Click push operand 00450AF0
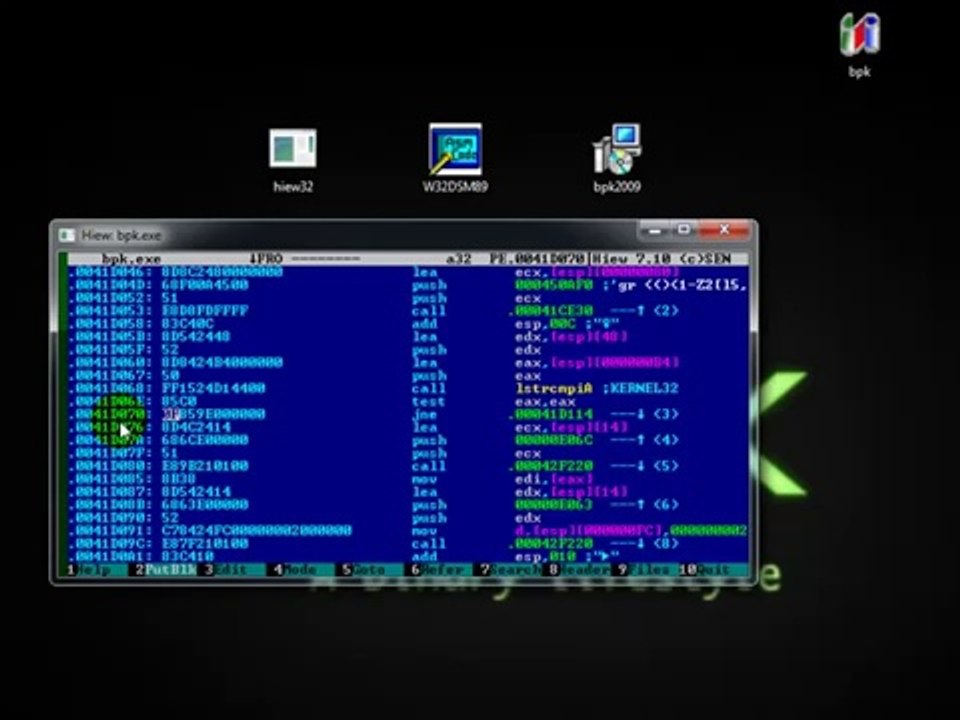 tap(554, 285)
